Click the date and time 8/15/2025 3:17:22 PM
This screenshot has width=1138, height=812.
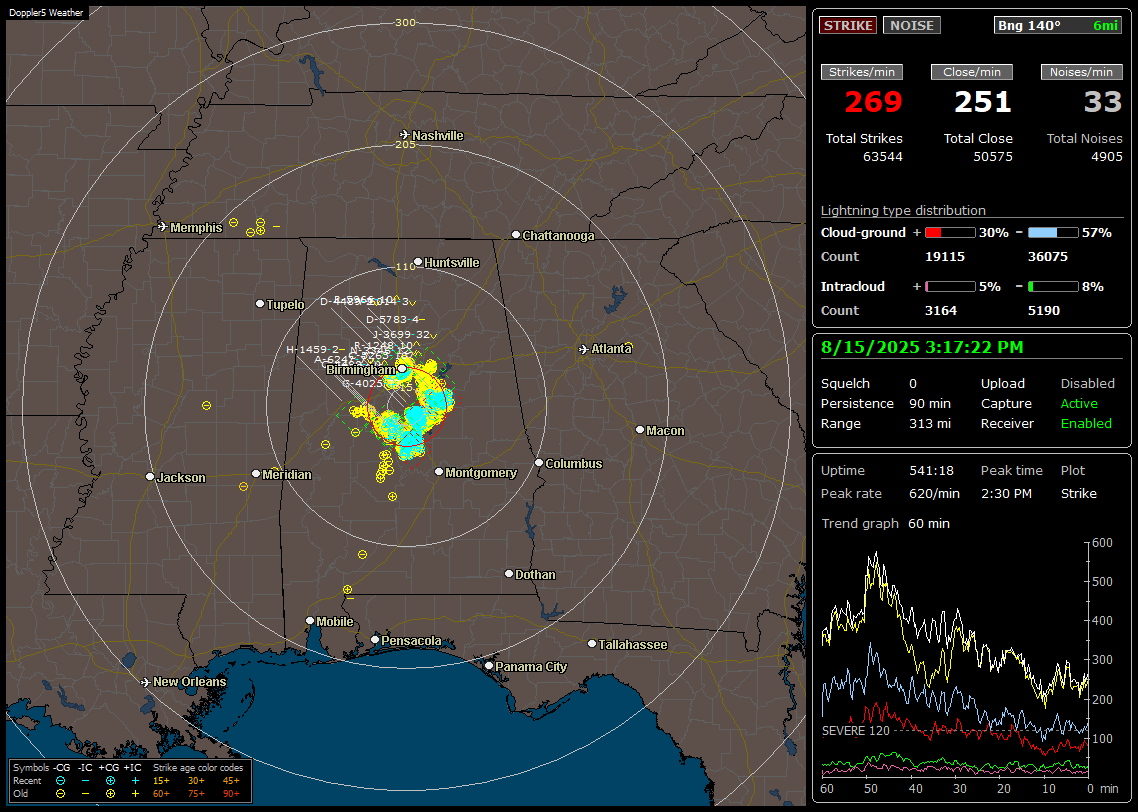click(x=922, y=348)
